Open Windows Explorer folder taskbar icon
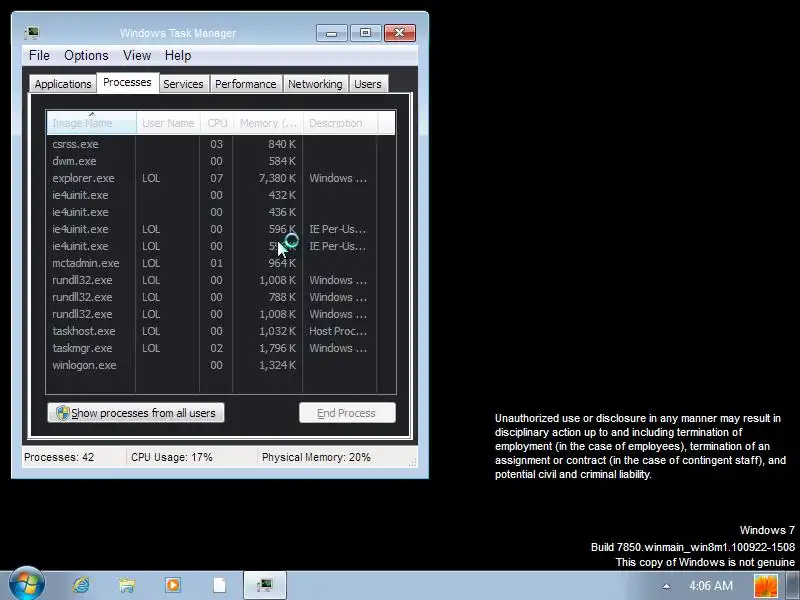Image resolution: width=800 pixels, height=600 pixels. coord(126,585)
